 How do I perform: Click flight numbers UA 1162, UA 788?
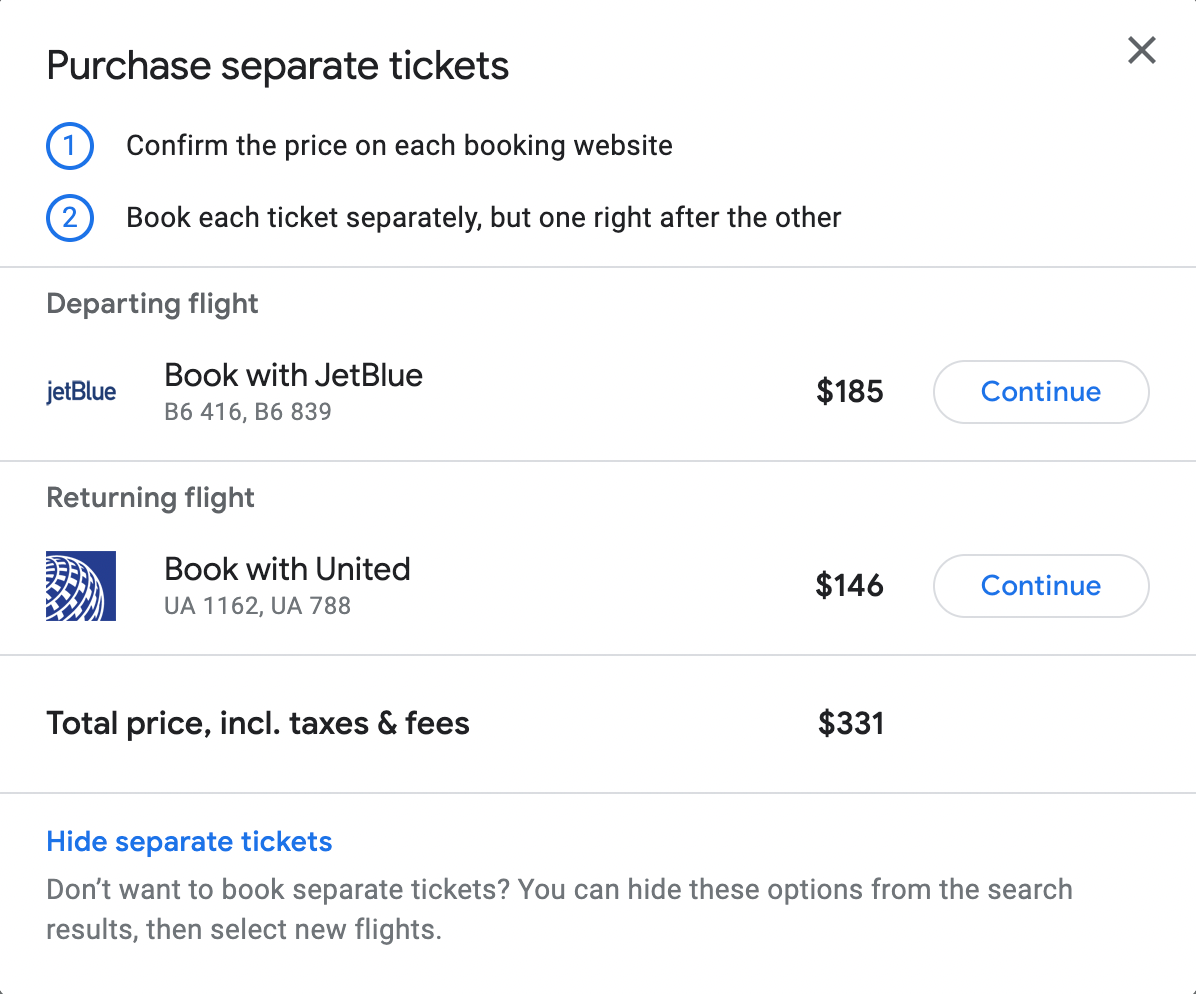tap(257, 605)
